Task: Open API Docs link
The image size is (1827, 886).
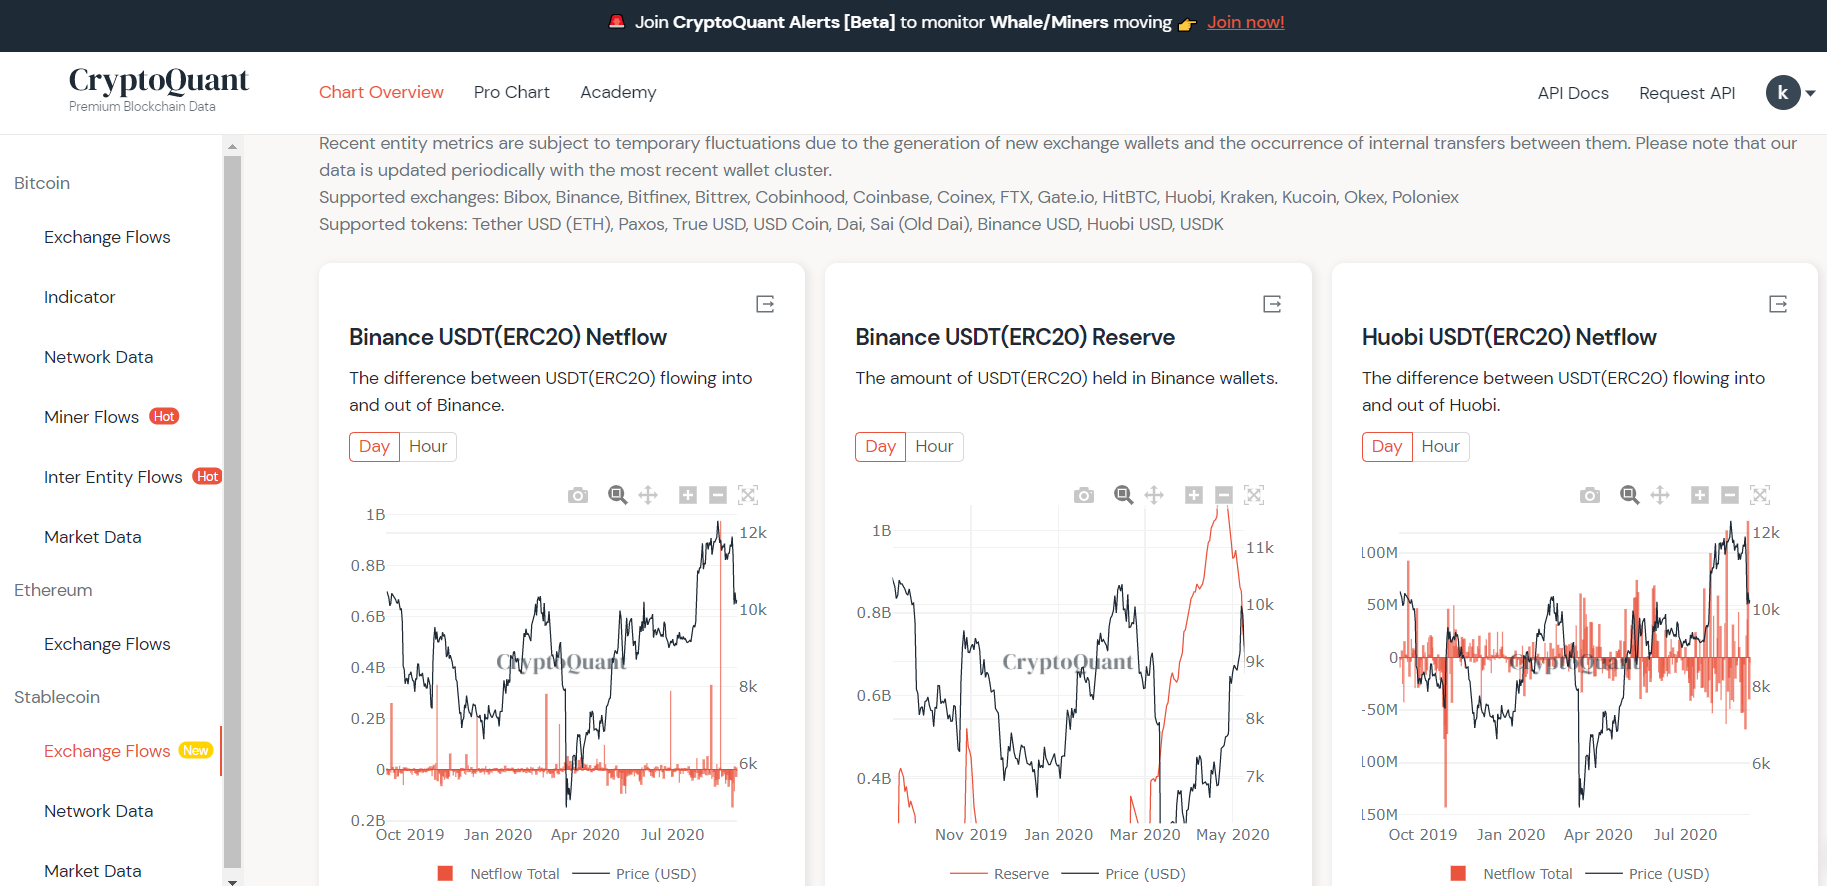Action: pos(1573,93)
